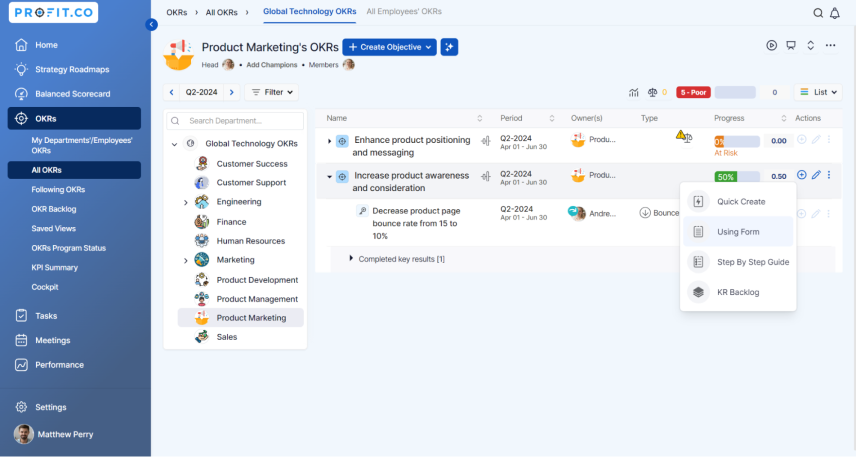Switch to All Employees' OKRs tab

(x=404, y=11)
